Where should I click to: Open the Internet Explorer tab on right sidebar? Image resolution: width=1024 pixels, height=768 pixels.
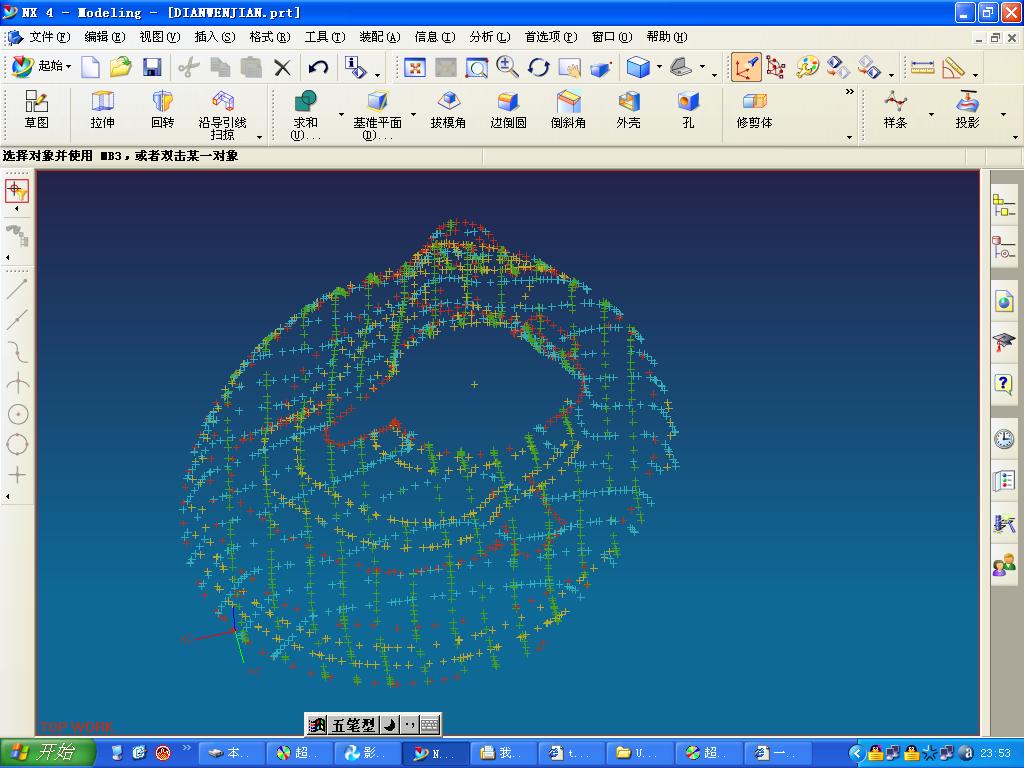(x=1004, y=302)
